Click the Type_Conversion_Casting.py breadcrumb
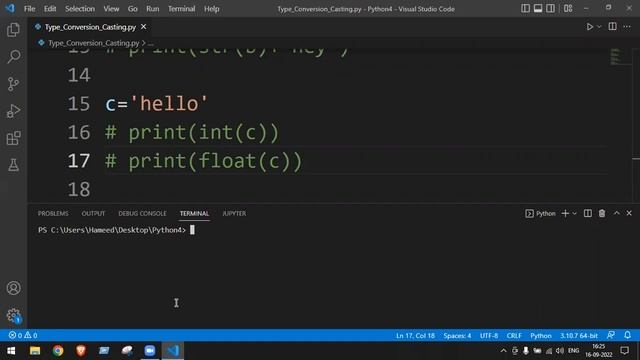 (93, 43)
